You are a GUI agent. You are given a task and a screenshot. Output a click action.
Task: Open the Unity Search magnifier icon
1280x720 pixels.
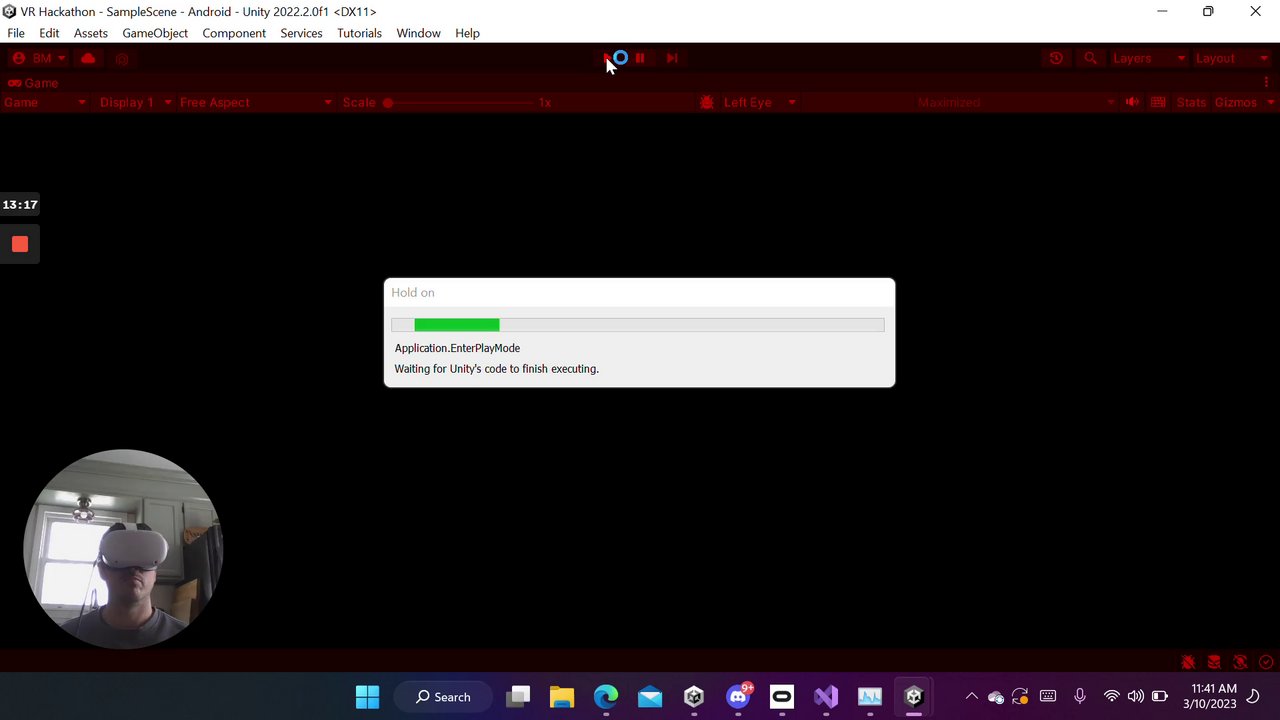click(1091, 58)
